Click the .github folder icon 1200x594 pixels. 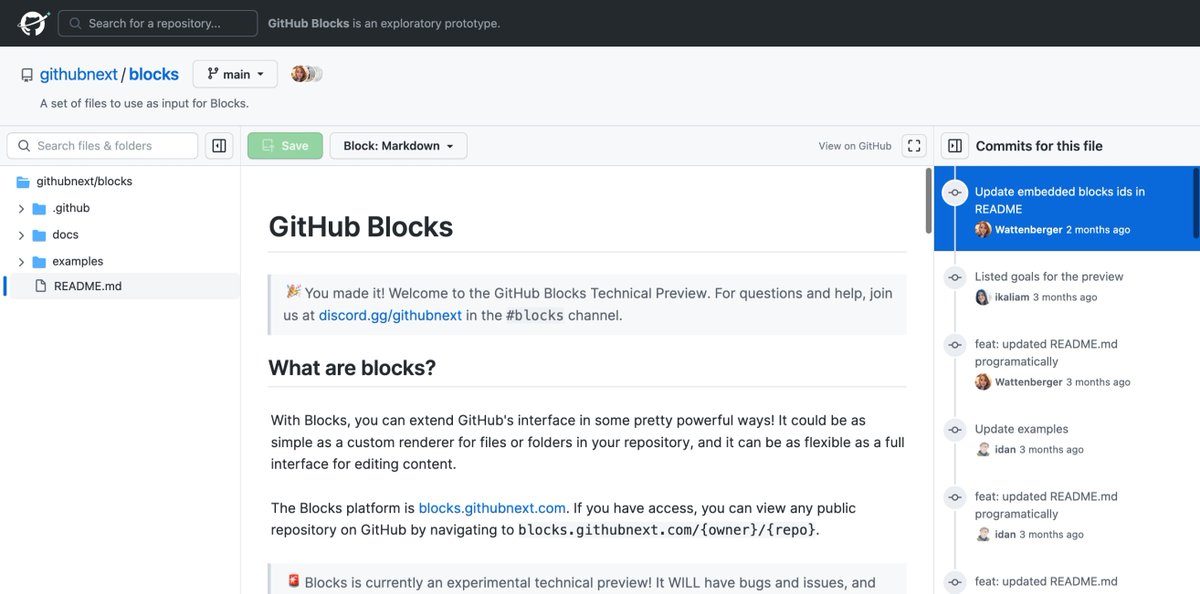coord(39,208)
